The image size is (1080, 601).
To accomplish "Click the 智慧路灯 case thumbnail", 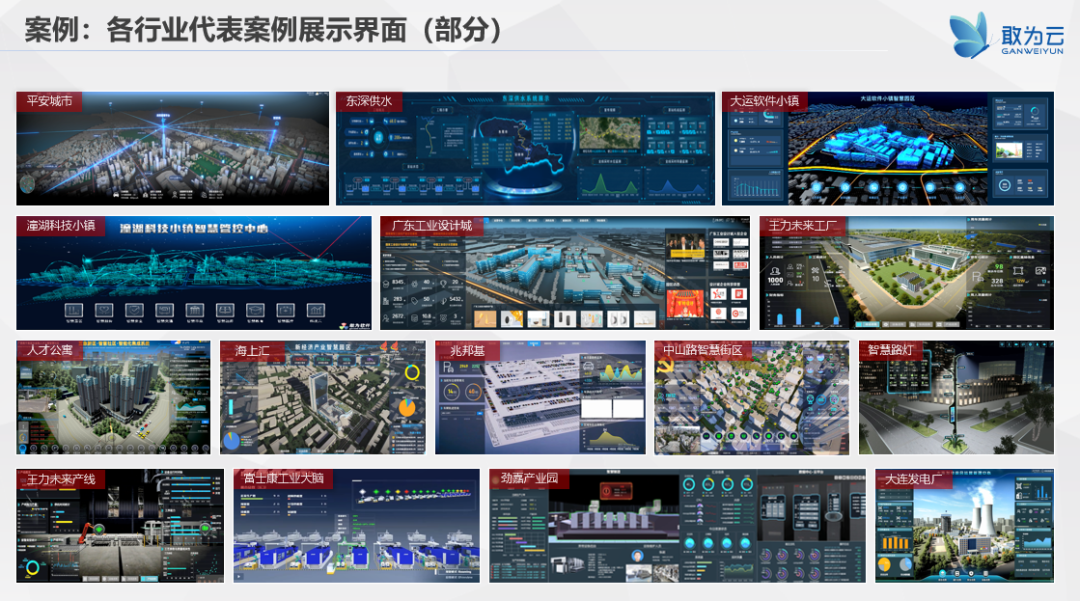I will (956, 397).
